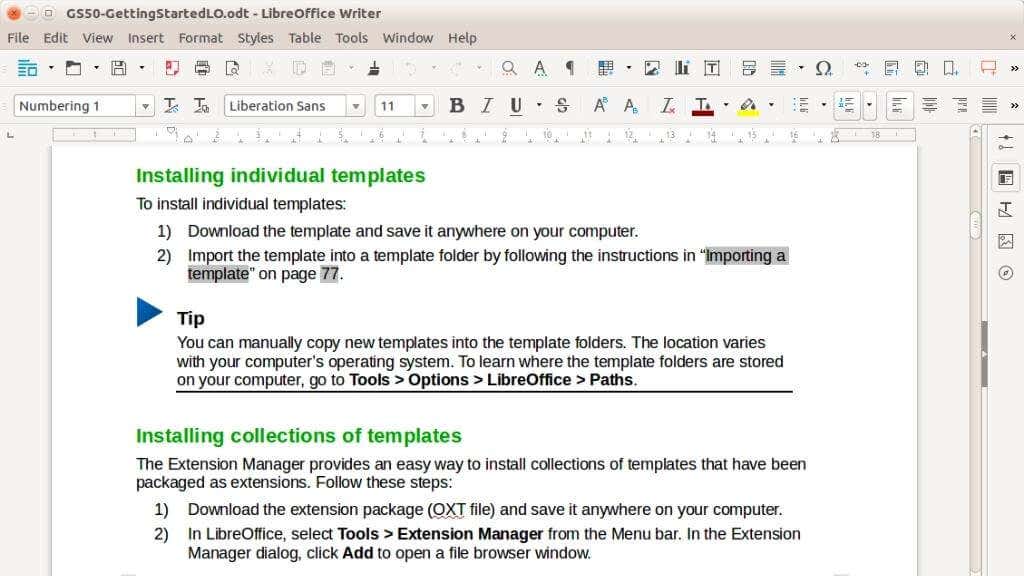The image size is (1024, 576).
Task: Open the font size 11 dropdown
Action: point(425,106)
